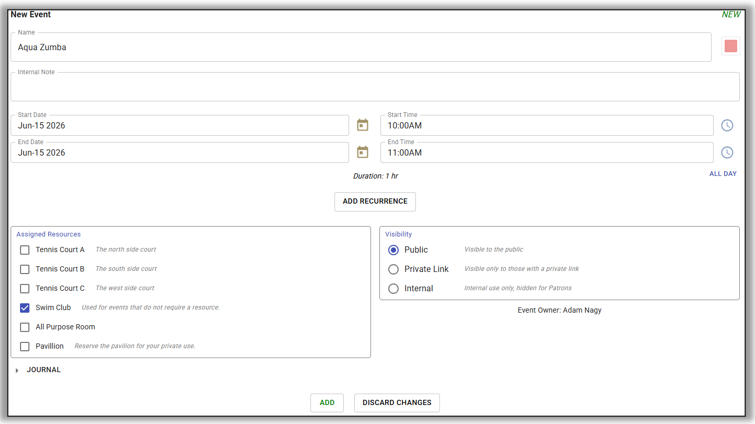Toggle the All Day link

[x=722, y=174]
